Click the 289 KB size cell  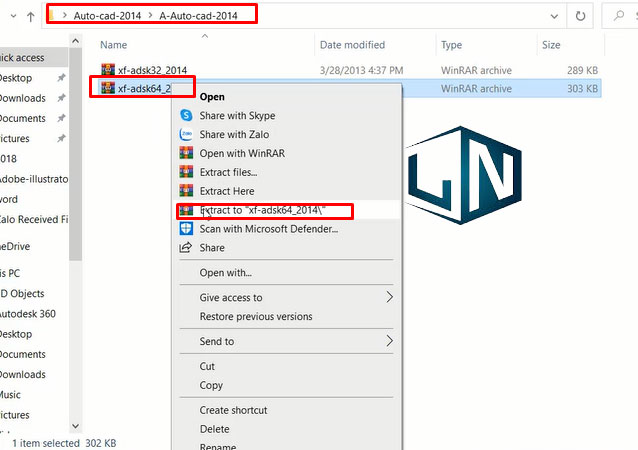coord(582,70)
